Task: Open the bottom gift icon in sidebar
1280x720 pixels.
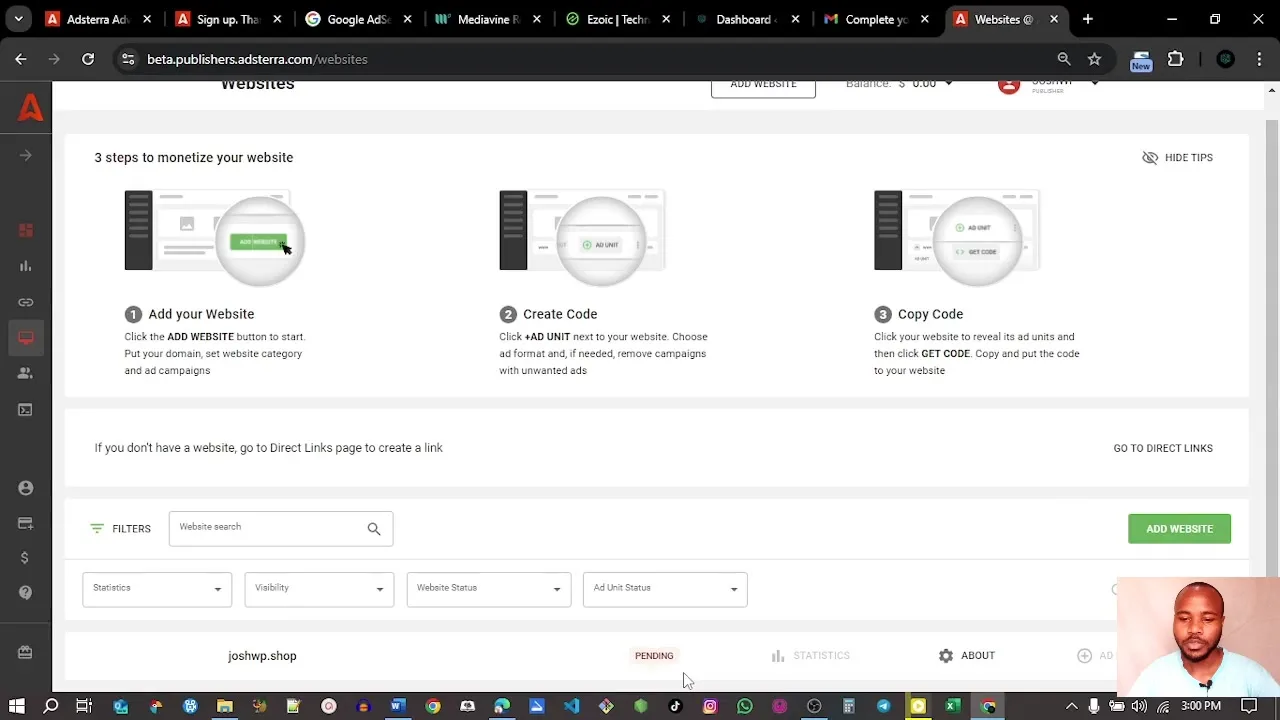Action: tap(26, 652)
